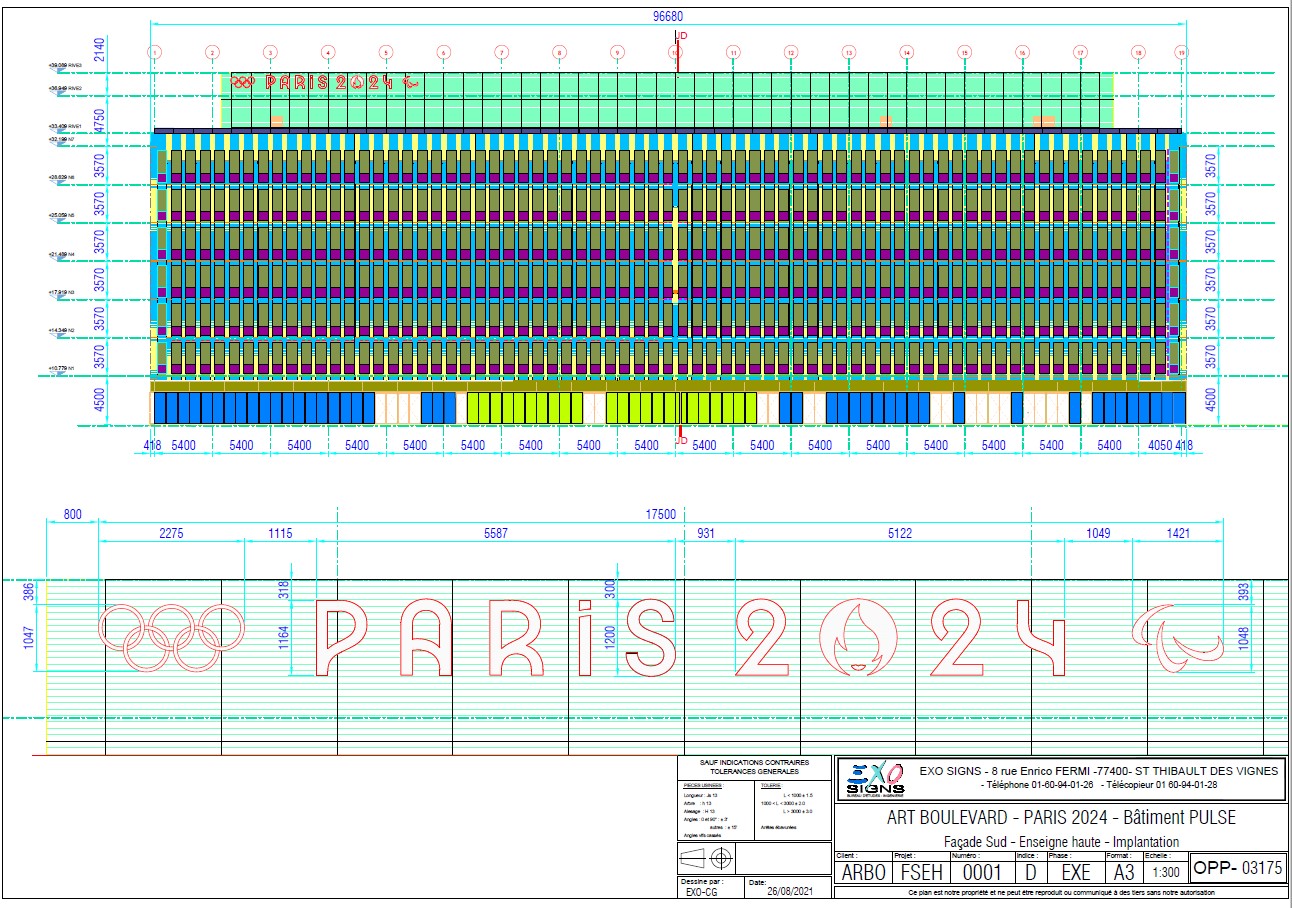The height and width of the screenshot is (908, 1292).
Task: Select grid axis bubble 17
Action: tap(1080, 51)
